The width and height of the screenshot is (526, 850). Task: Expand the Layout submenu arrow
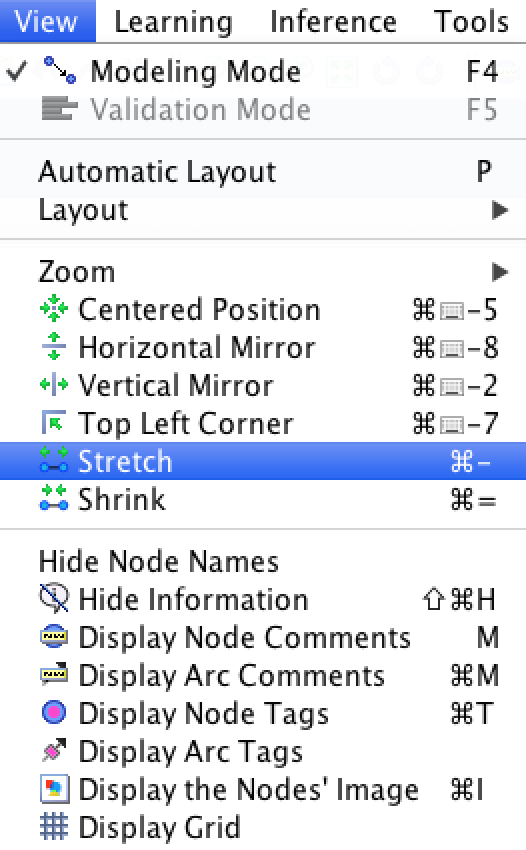pyautogui.click(x=500, y=210)
